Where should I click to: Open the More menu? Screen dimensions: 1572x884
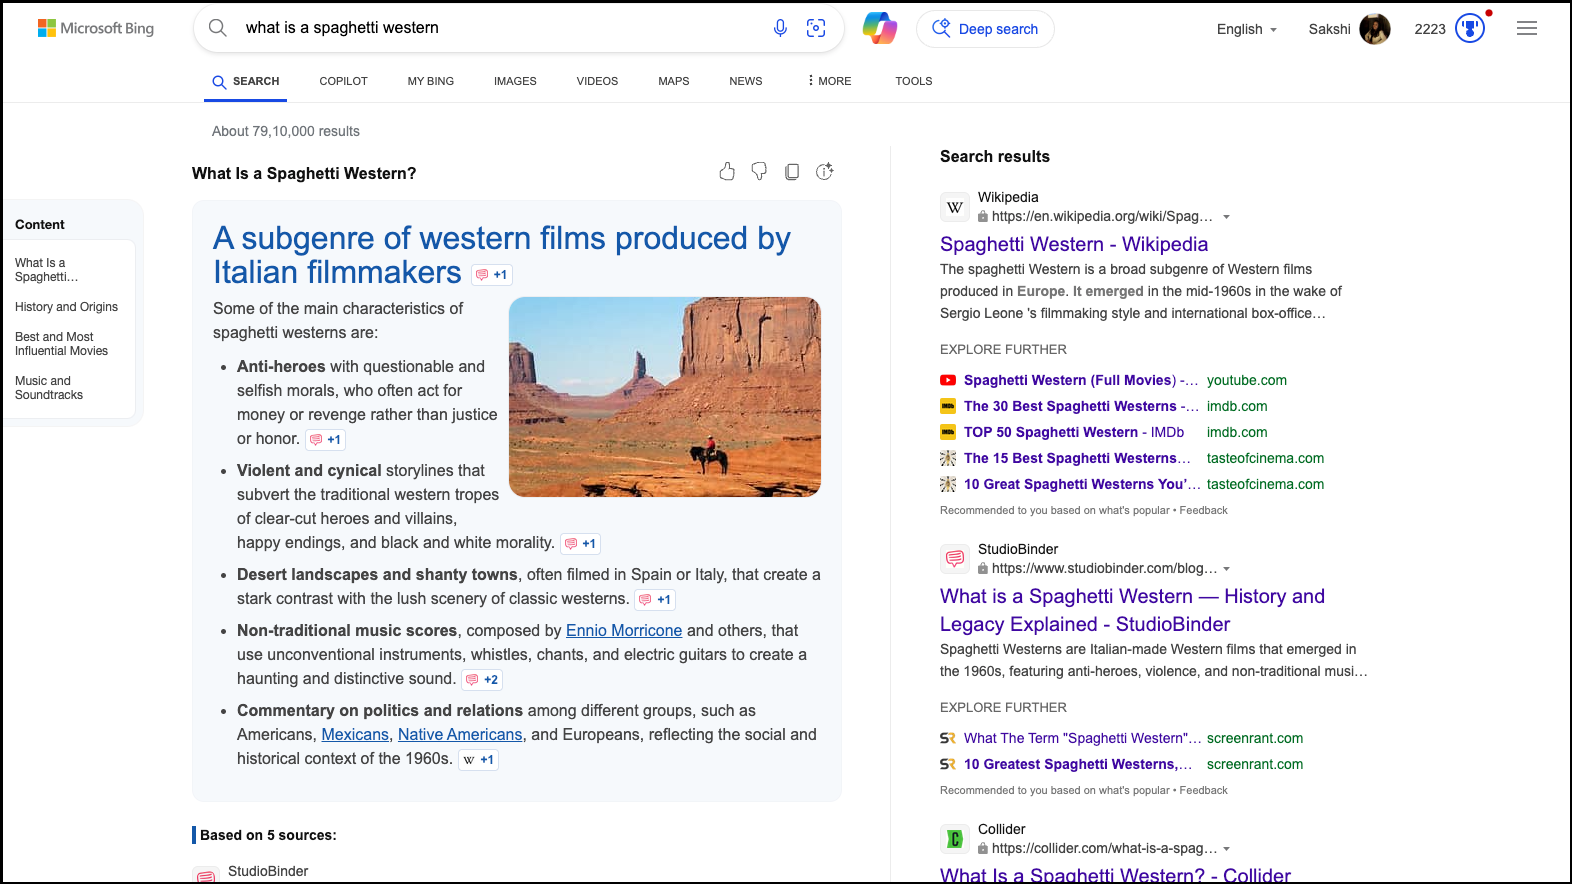pyautogui.click(x=829, y=81)
